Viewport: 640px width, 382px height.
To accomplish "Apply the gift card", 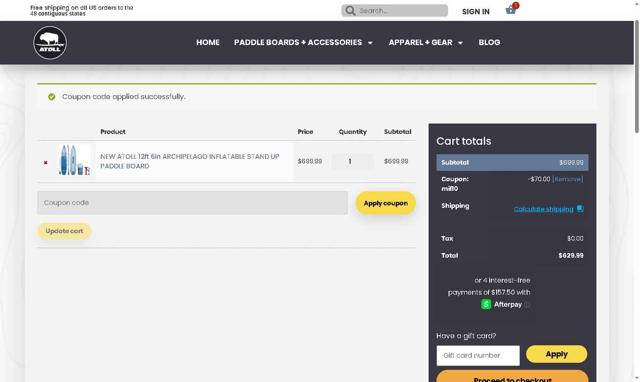I will click(556, 354).
